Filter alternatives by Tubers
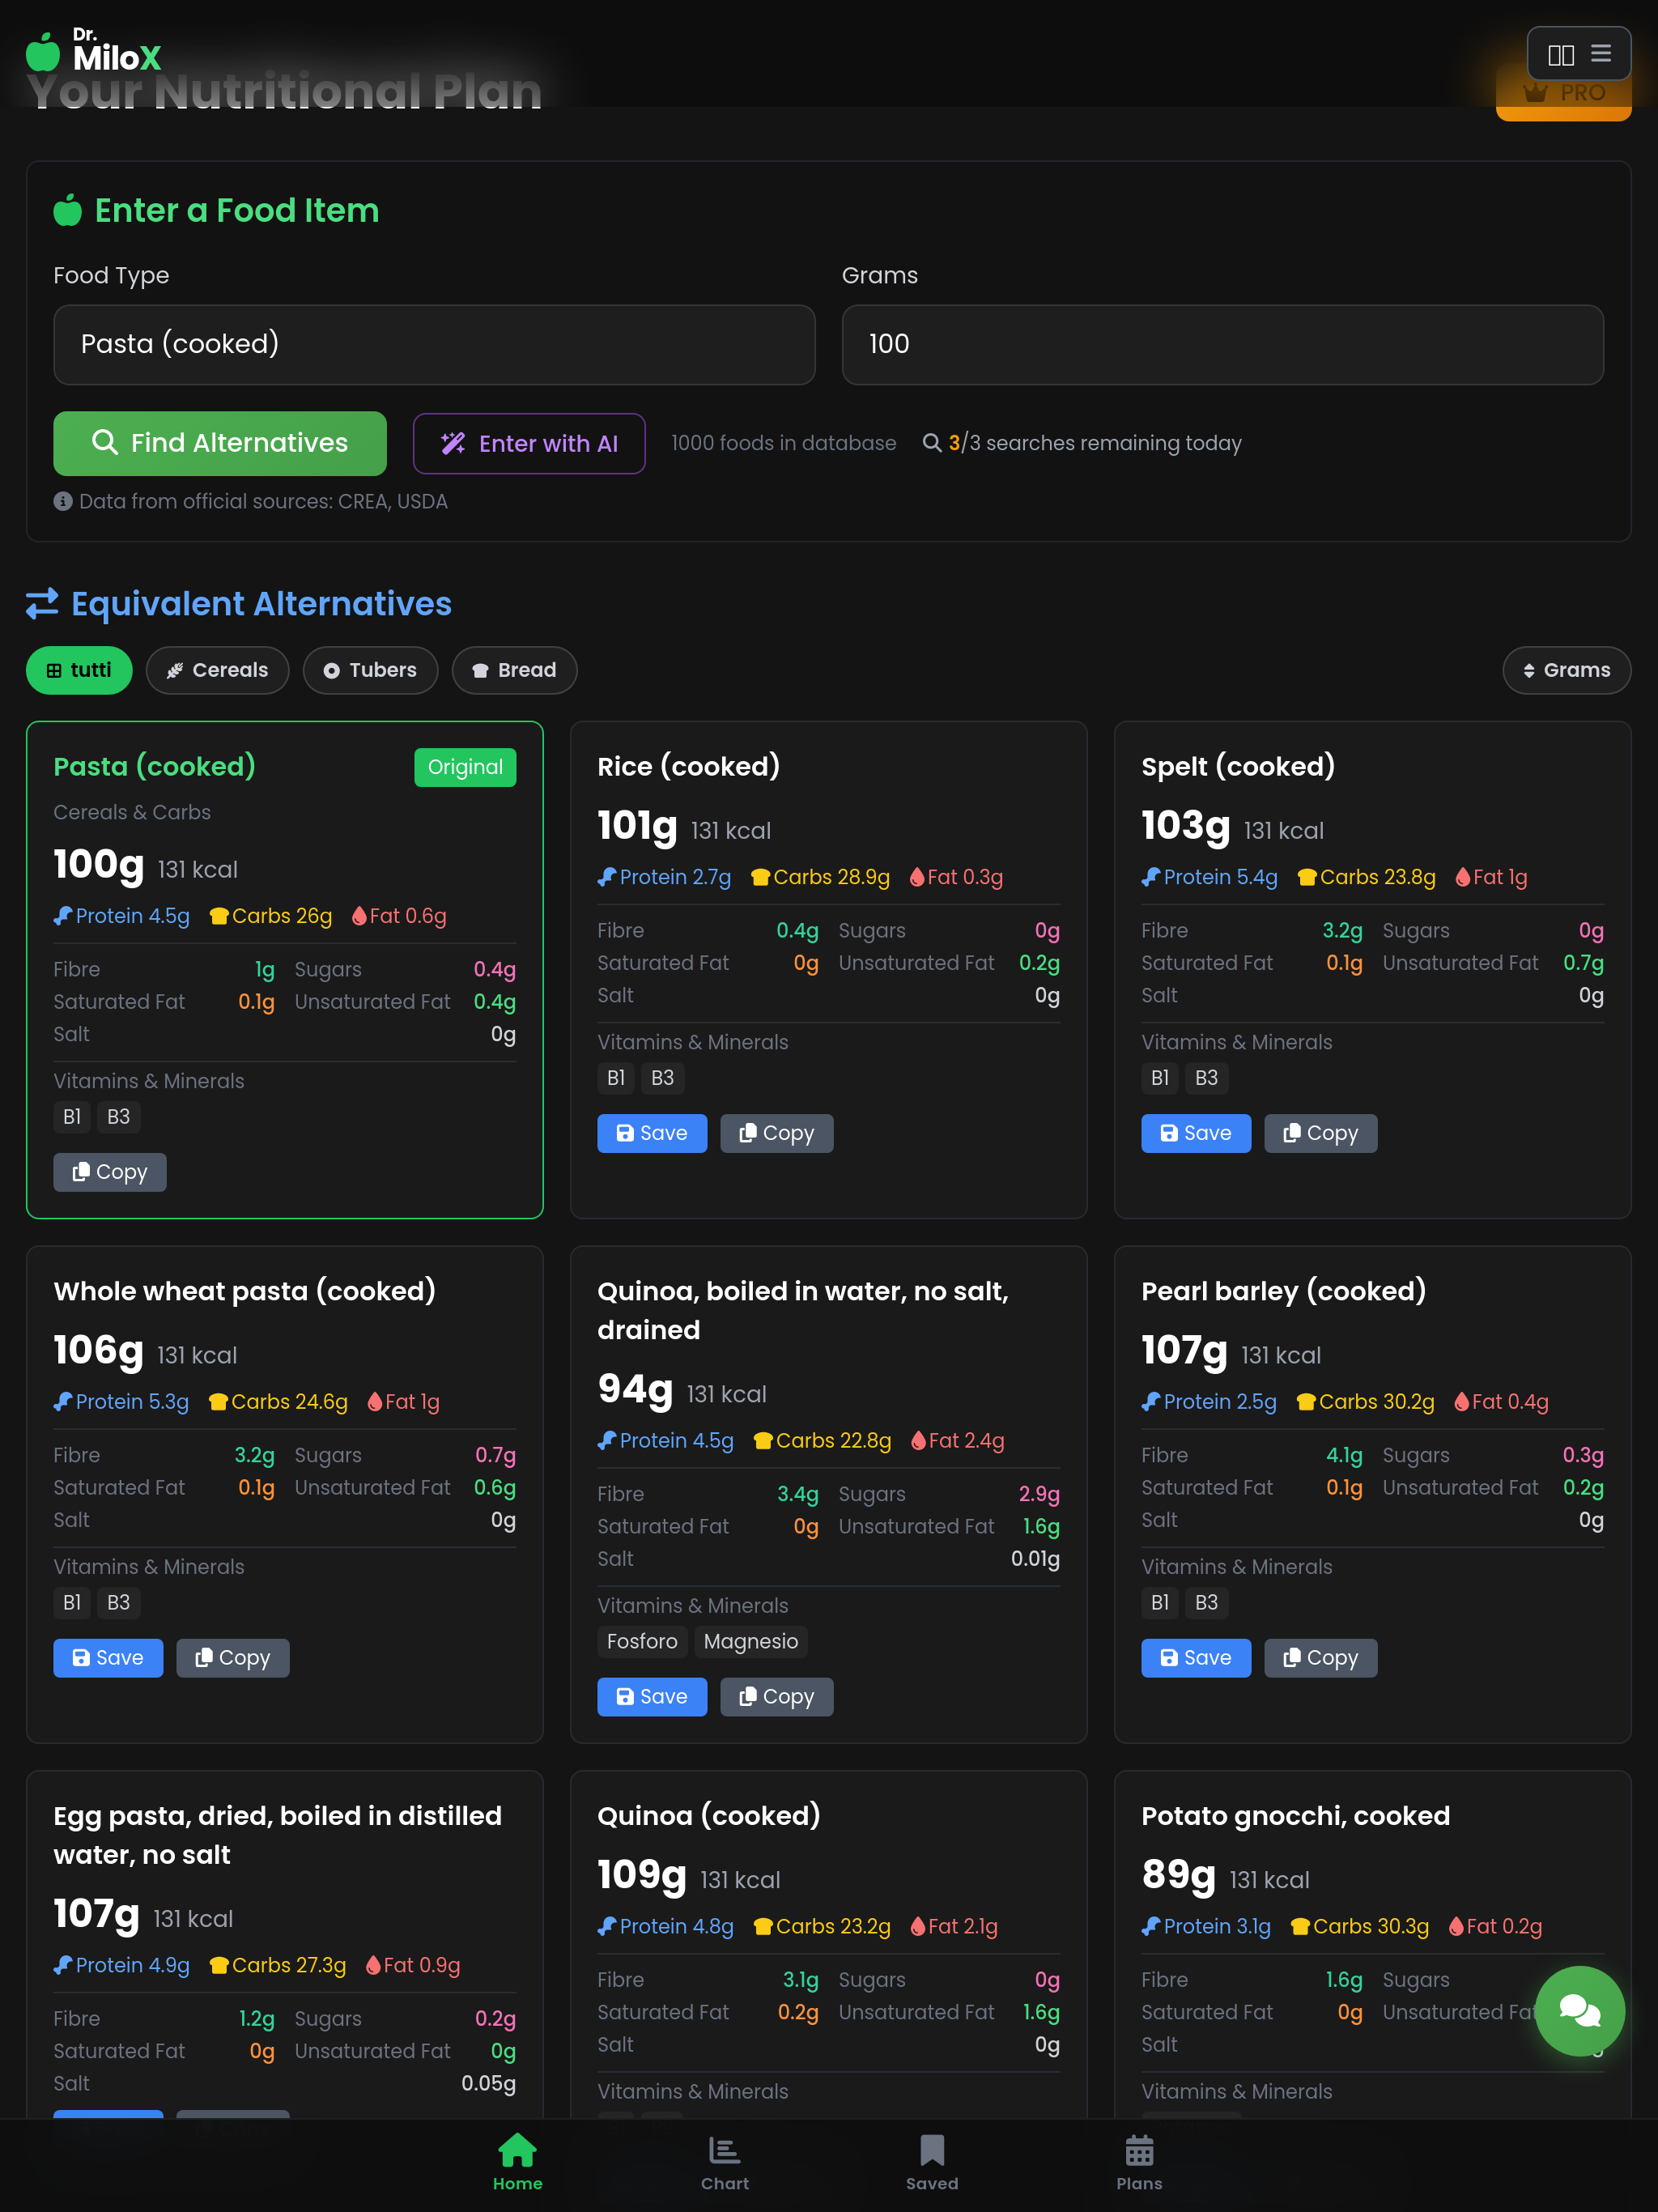This screenshot has width=1658, height=2212. tap(370, 670)
